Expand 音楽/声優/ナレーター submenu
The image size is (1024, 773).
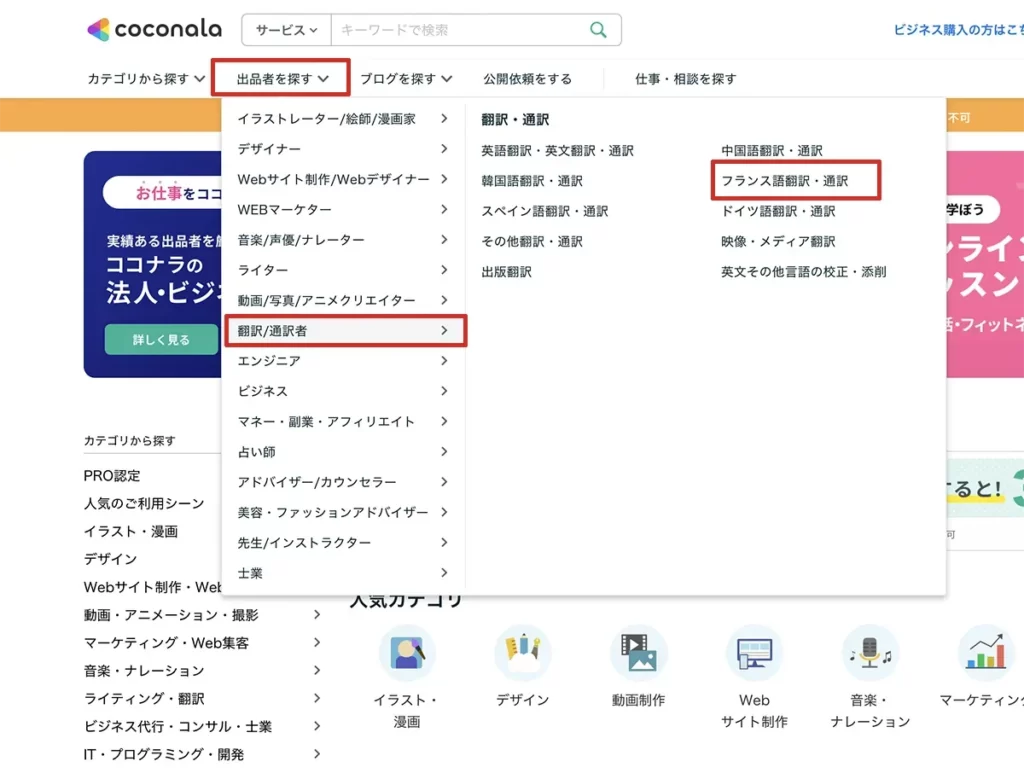(x=344, y=240)
